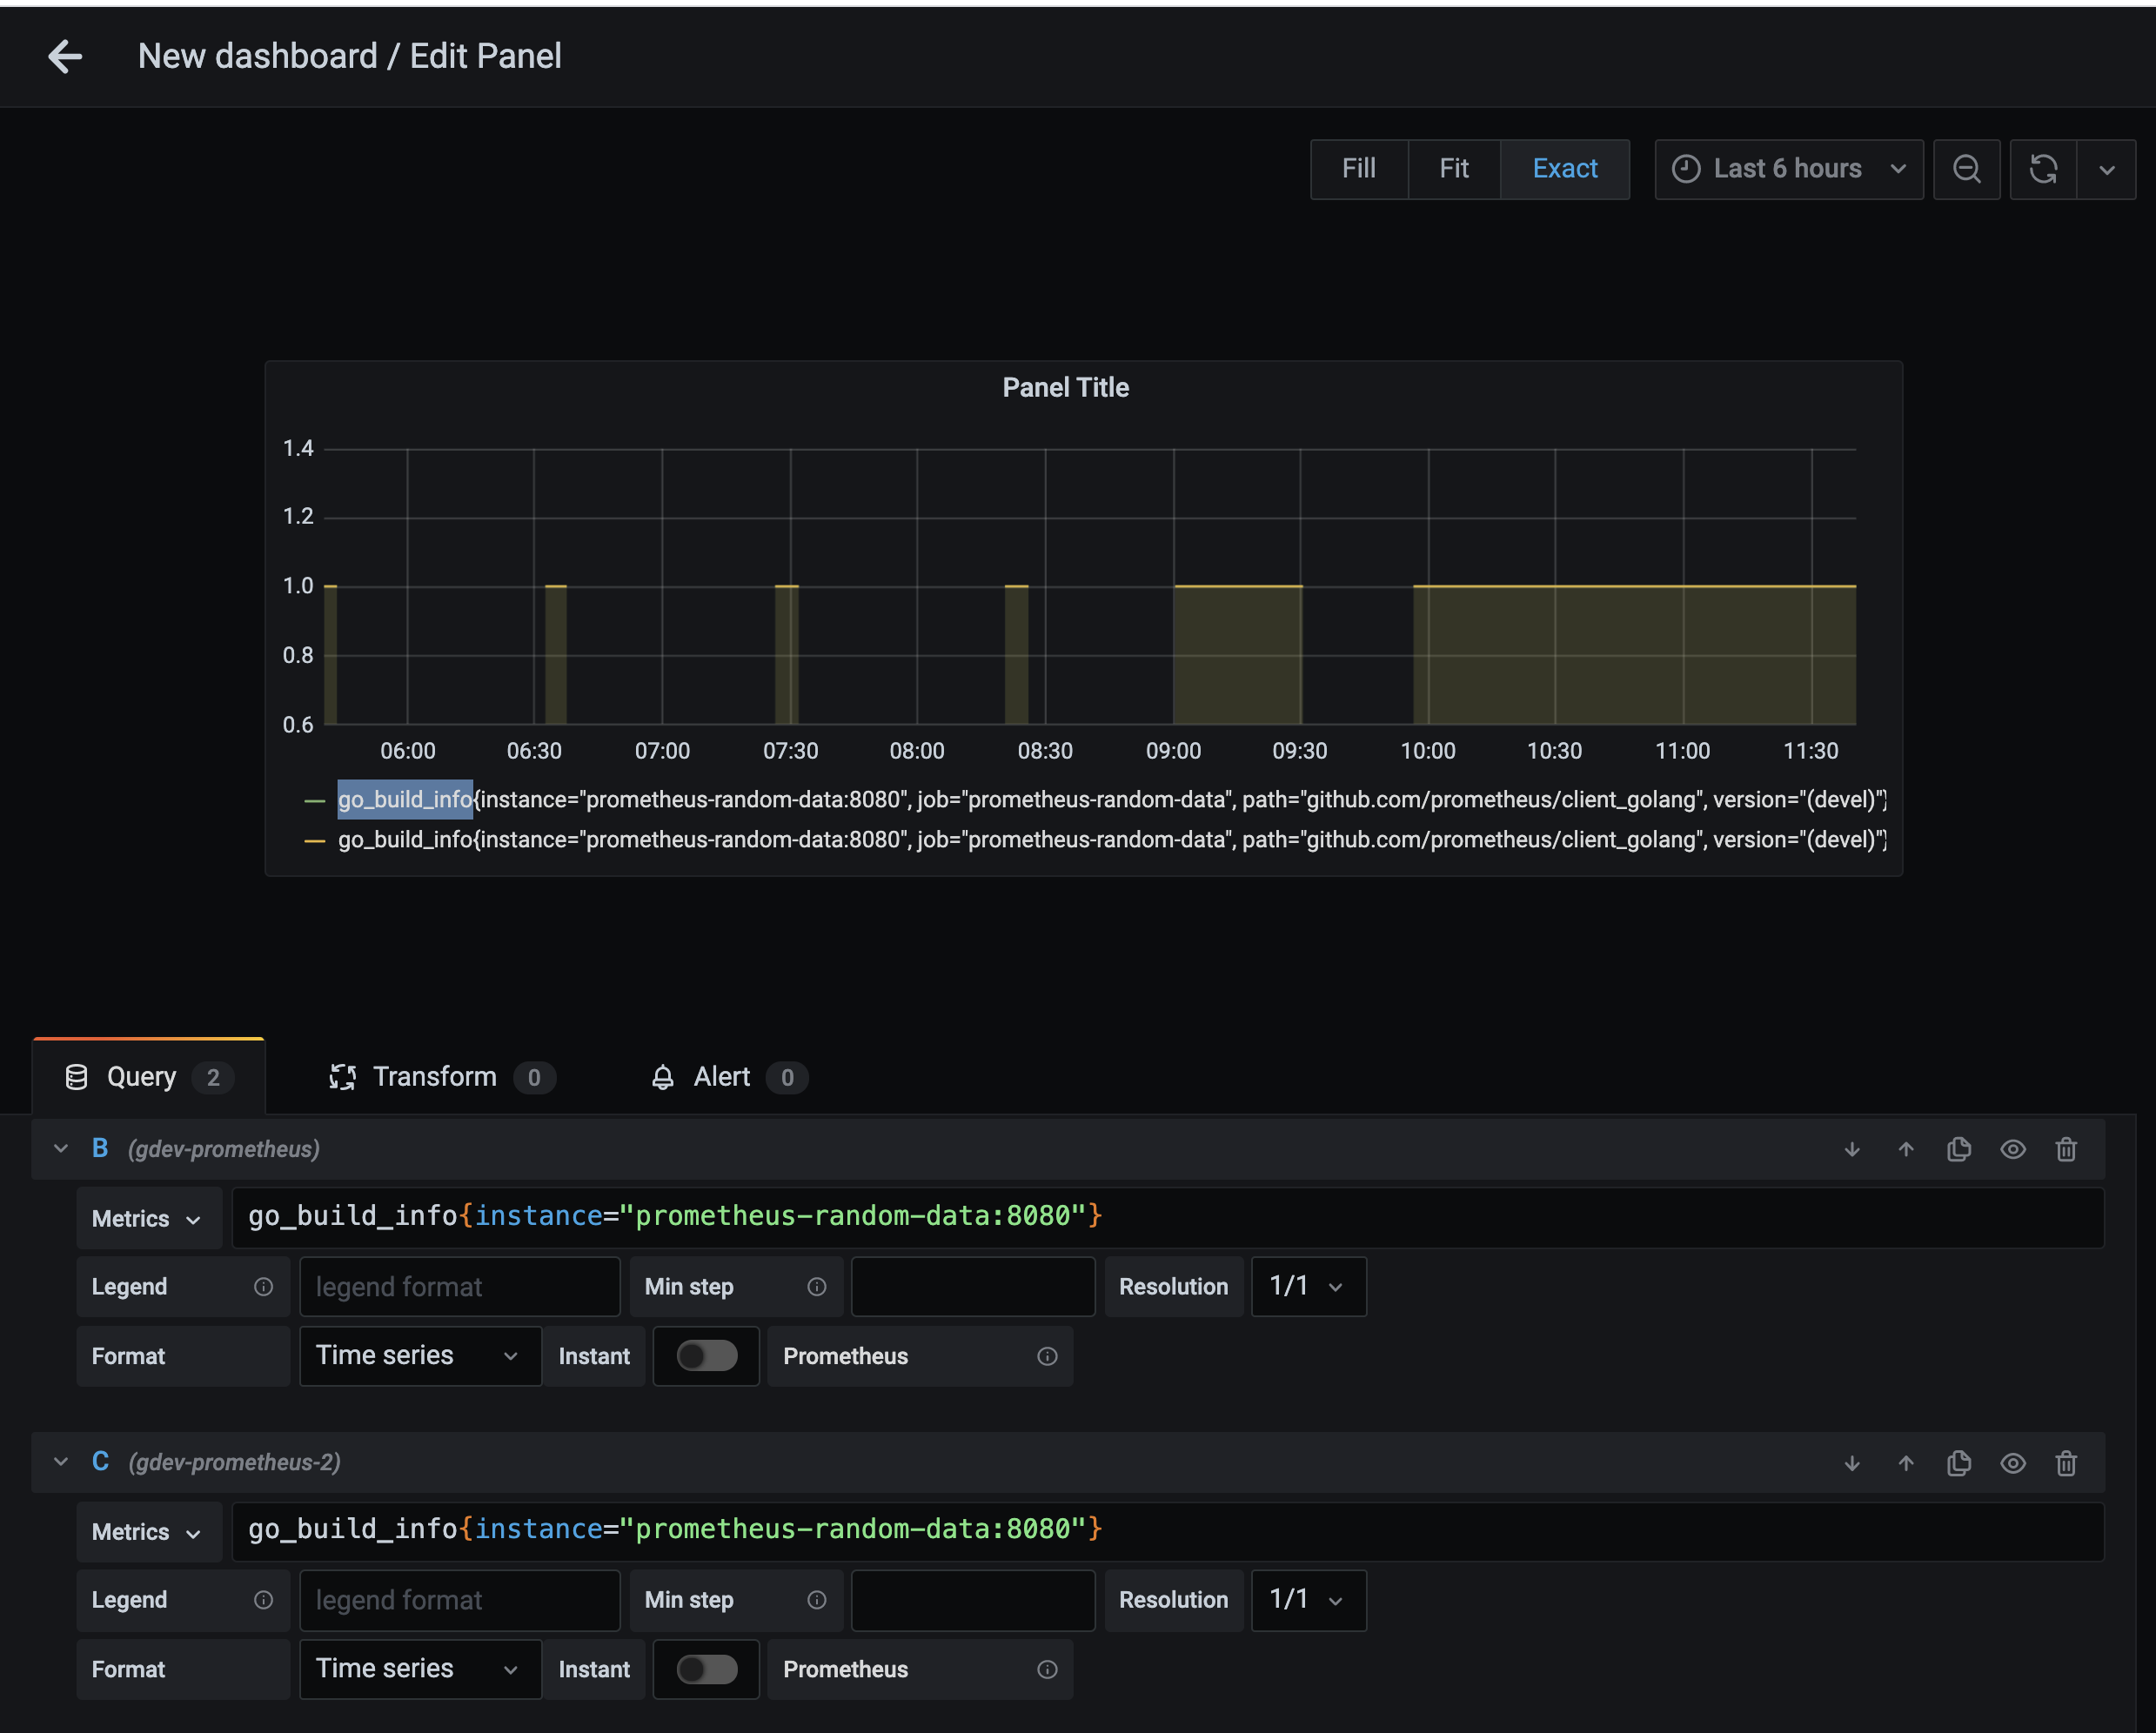Enable Instant mode for query C
Viewport: 2156px width, 1733px height.
pyautogui.click(x=706, y=1669)
